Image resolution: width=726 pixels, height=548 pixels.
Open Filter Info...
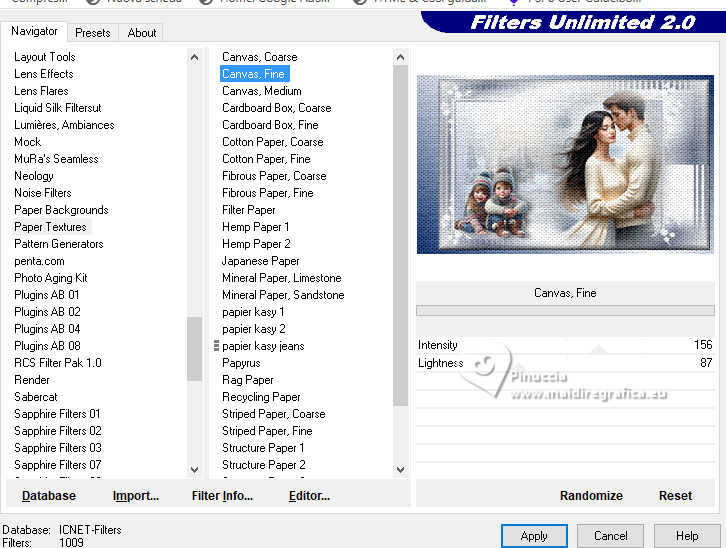[222, 496]
